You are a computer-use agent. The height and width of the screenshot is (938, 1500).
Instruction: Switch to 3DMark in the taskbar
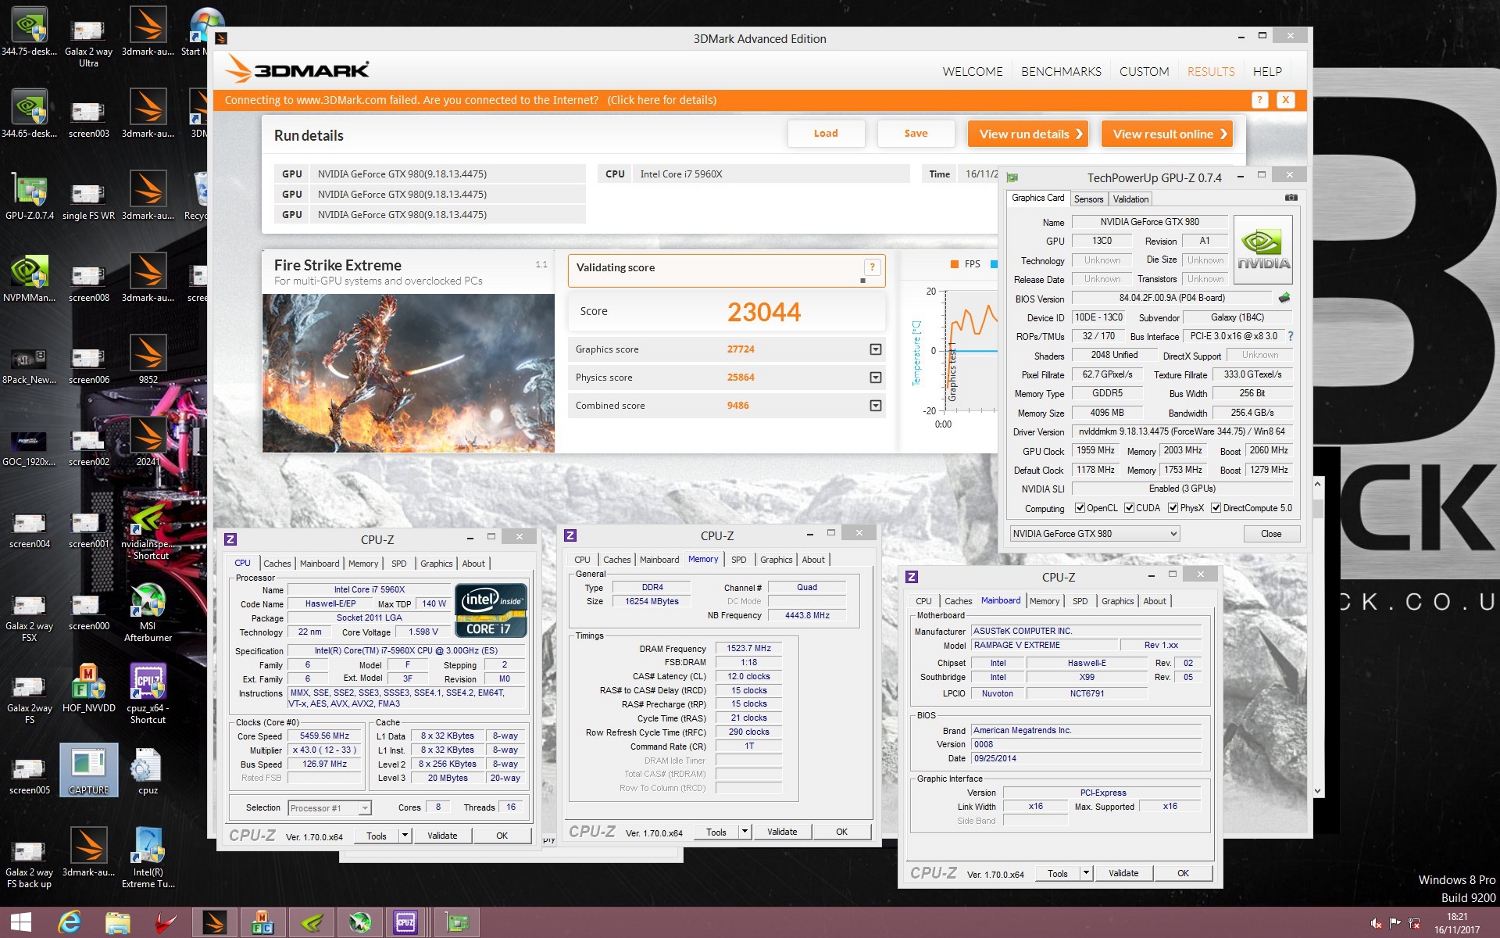(x=214, y=922)
